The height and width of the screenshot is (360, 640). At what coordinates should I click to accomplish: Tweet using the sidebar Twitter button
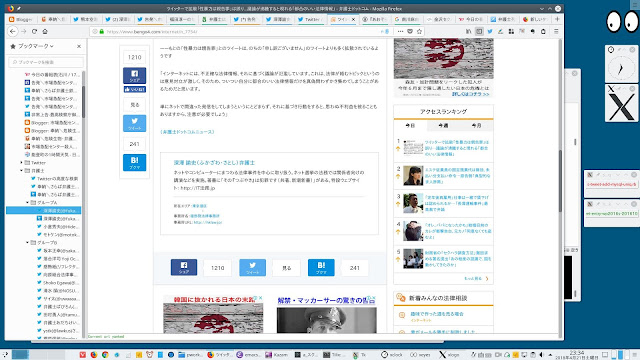pos(135,123)
